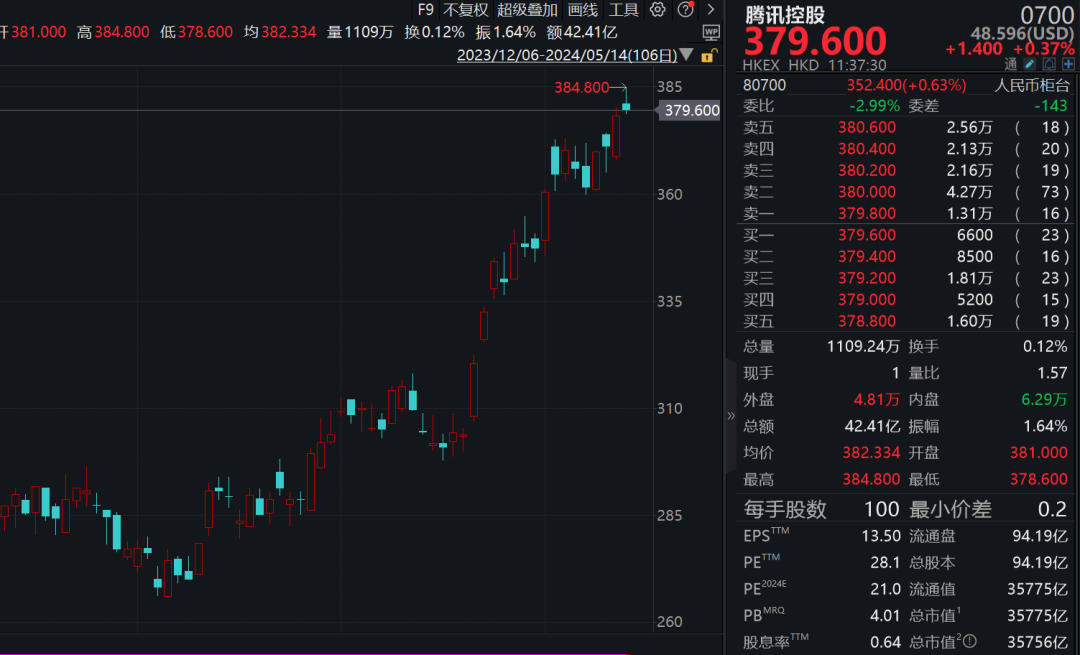Click the 最小价差 value 0.2

[x=1052, y=509]
